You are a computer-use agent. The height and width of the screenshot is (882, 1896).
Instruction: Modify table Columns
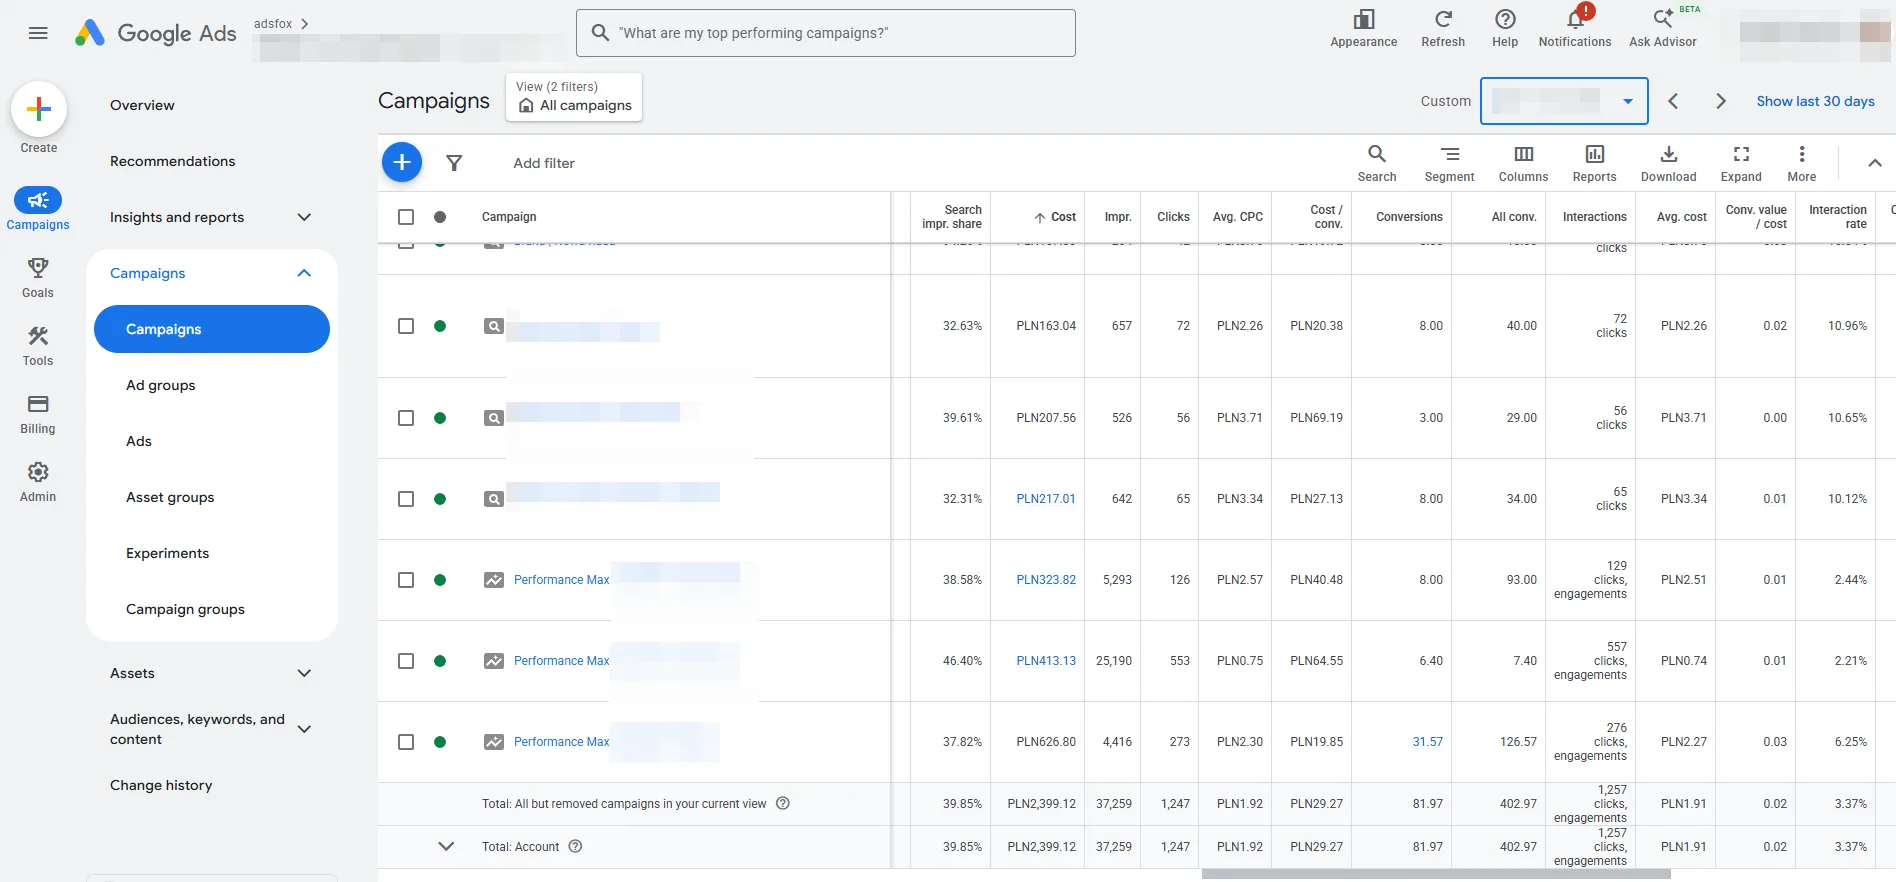[x=1523, y=163]
